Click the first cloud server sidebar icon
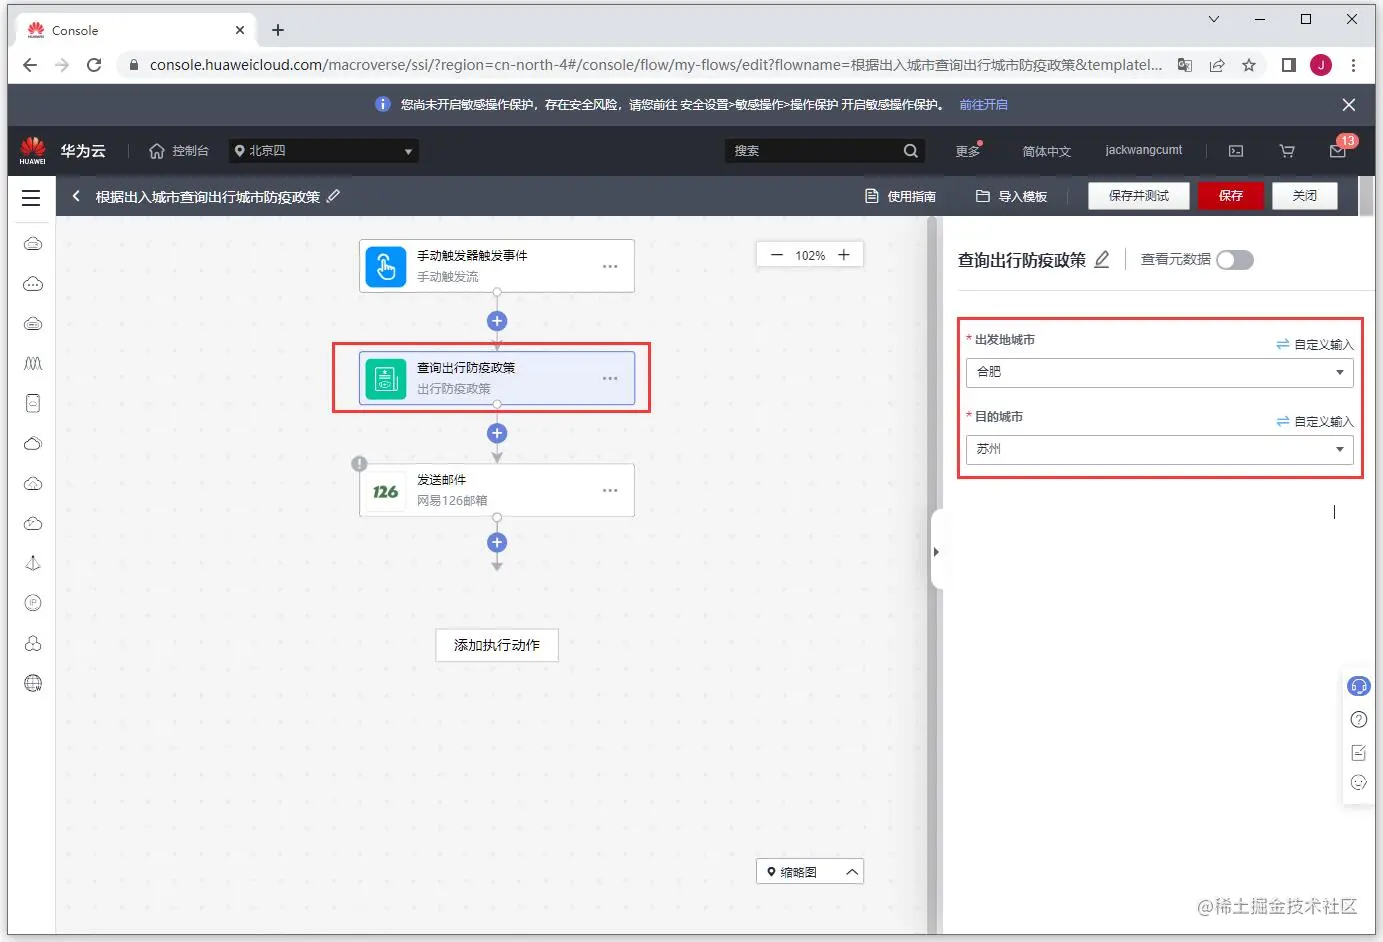This screenshot has width=1383, height=942. point(33,244)
